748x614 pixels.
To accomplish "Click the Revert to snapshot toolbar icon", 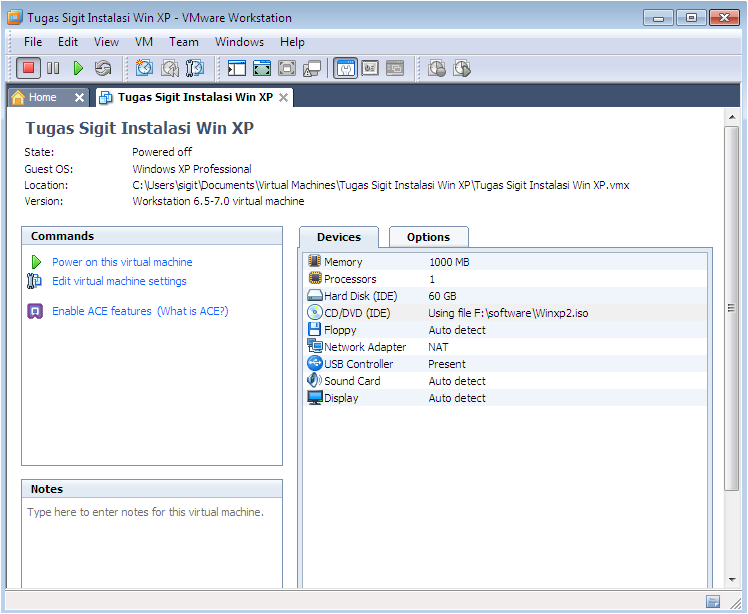I will click(169, 68).
